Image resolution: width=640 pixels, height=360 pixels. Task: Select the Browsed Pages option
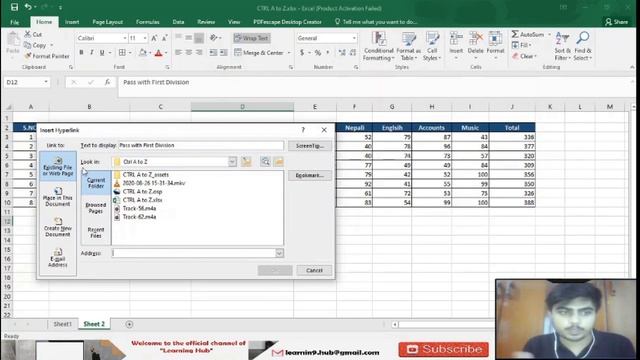point(96,208)
